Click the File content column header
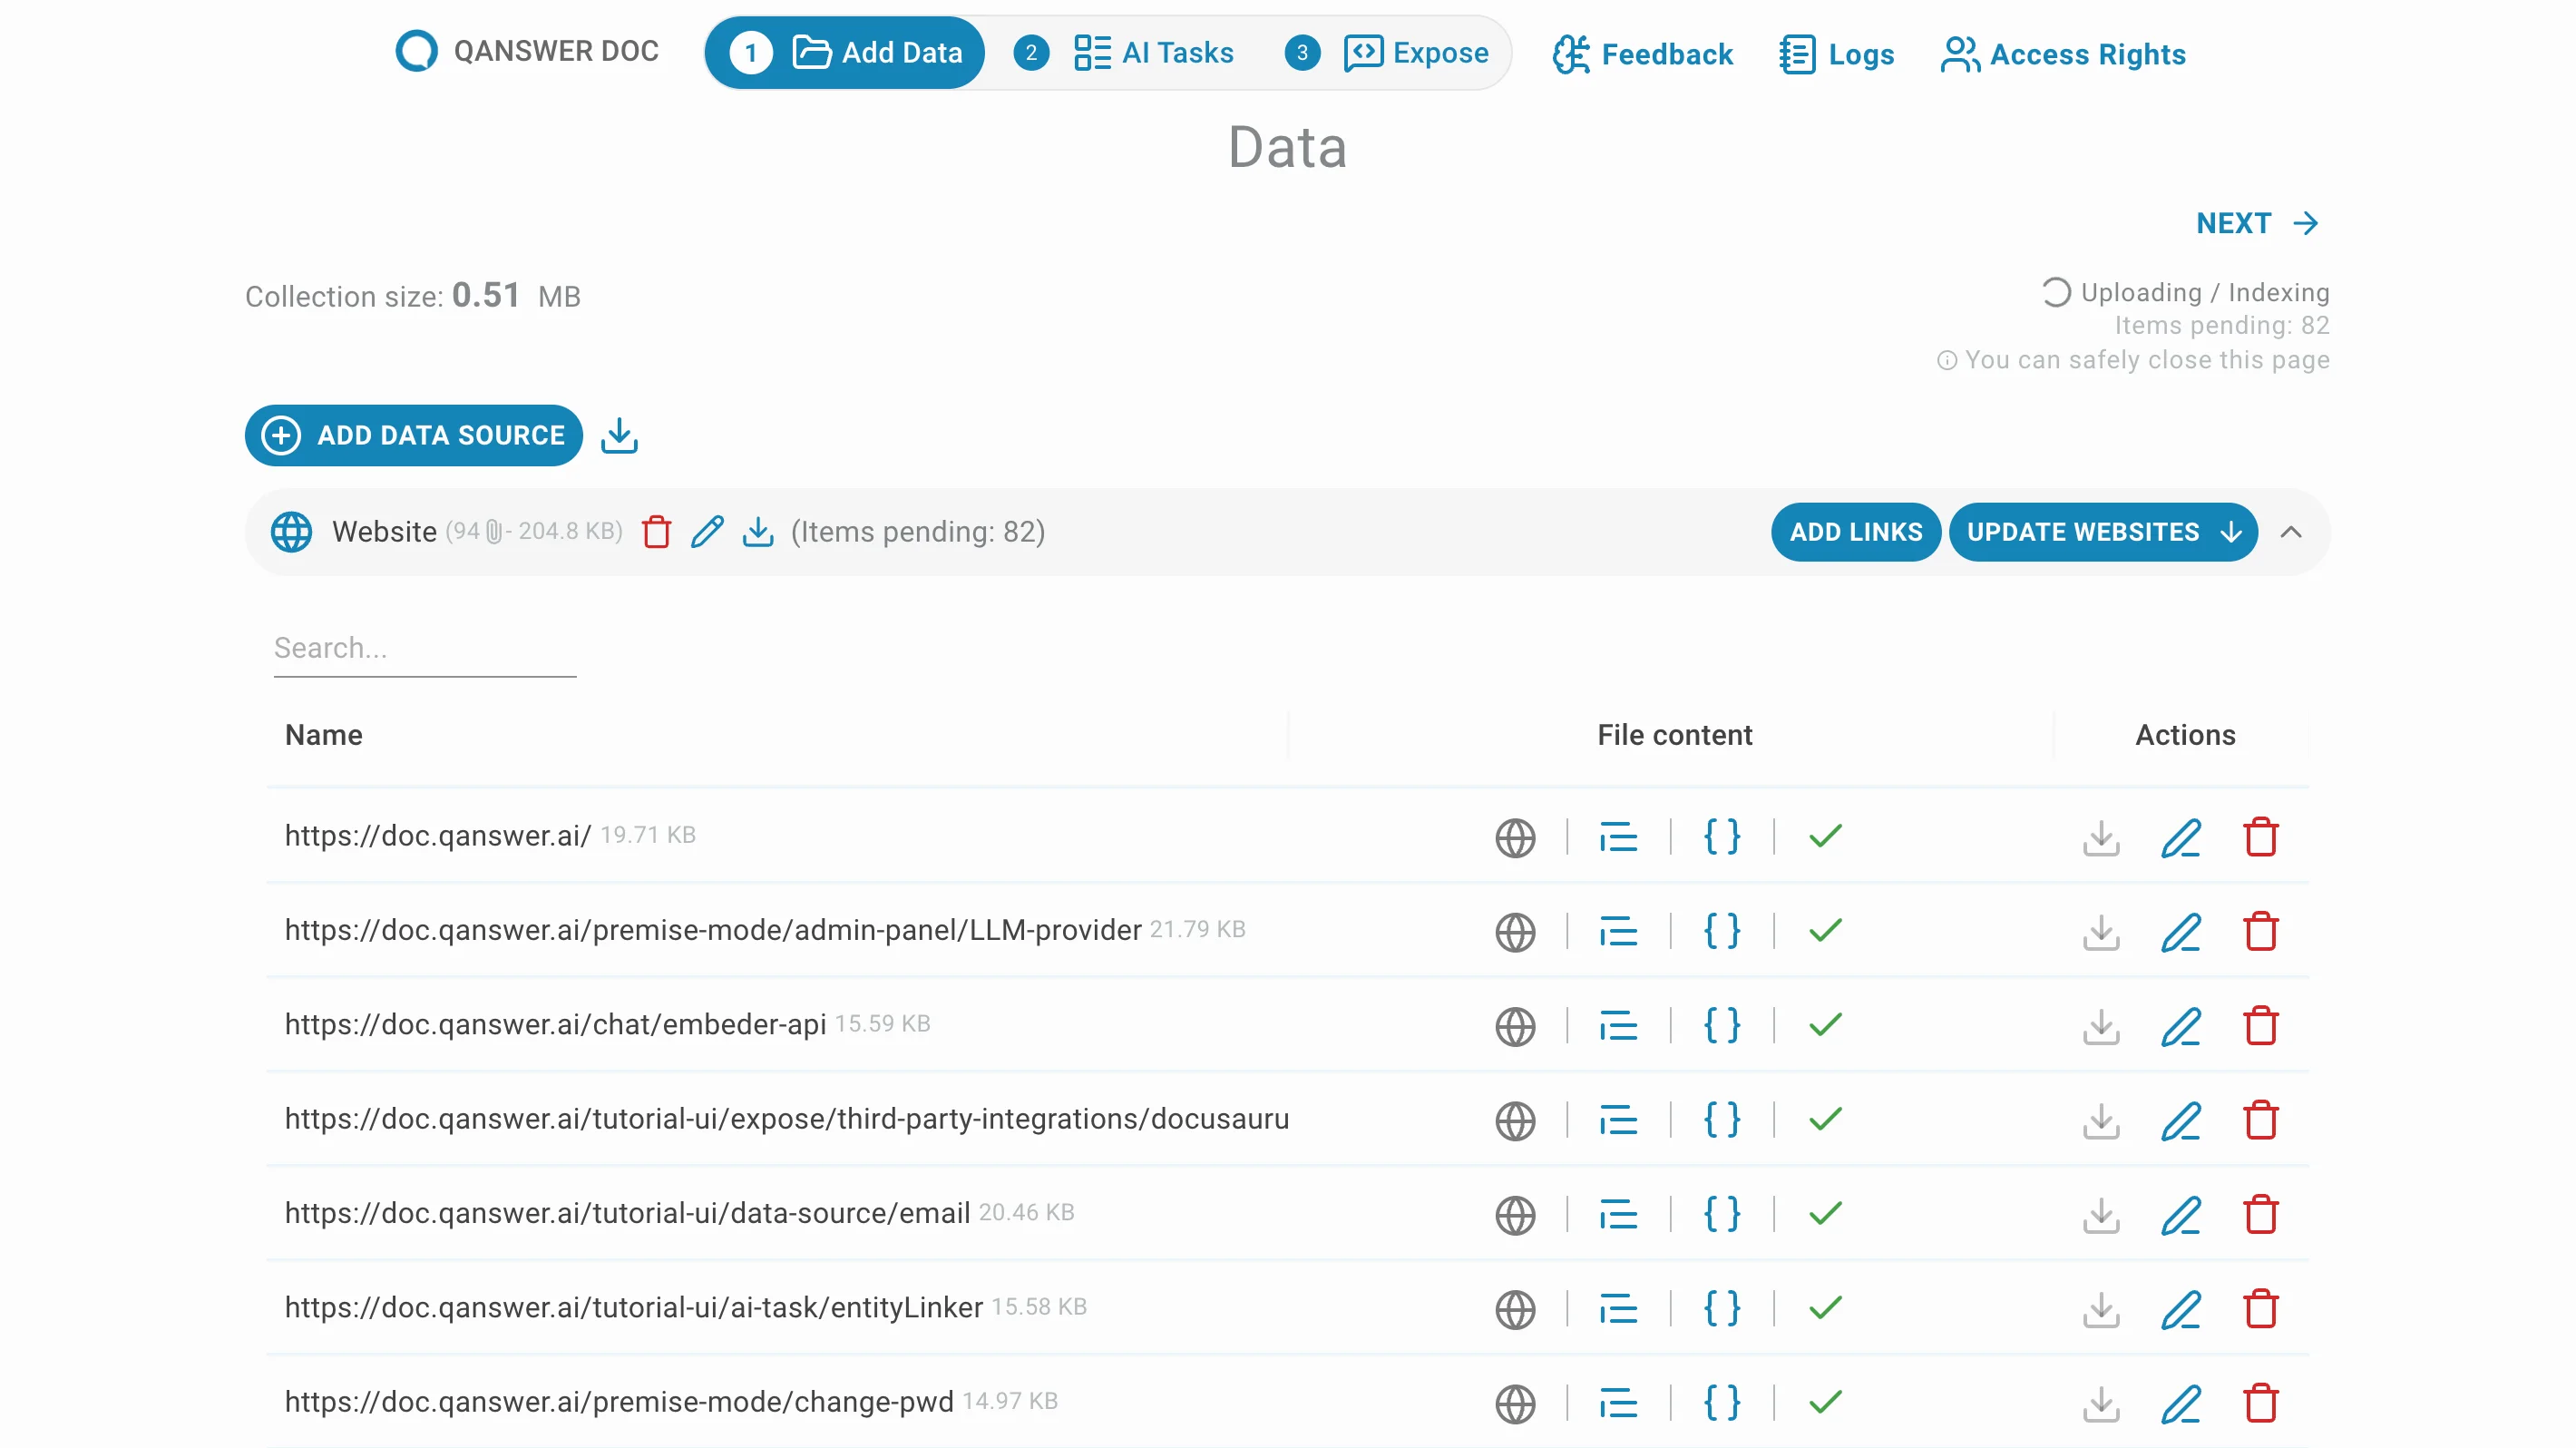This screenshot has width=2576, height=1448. coord(1674,735)
